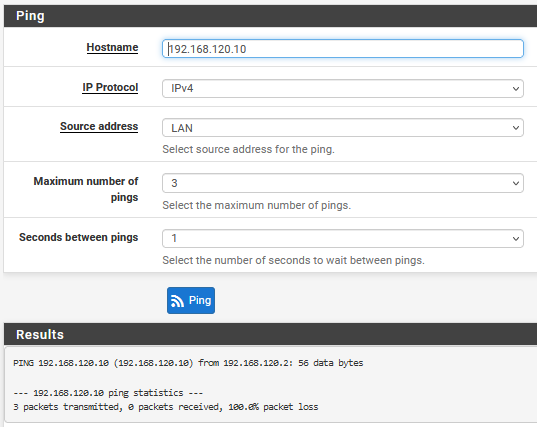This screenshot has width=537, height=427.
Task: Click the help text about seconds to wait
Action: [294, 260]
